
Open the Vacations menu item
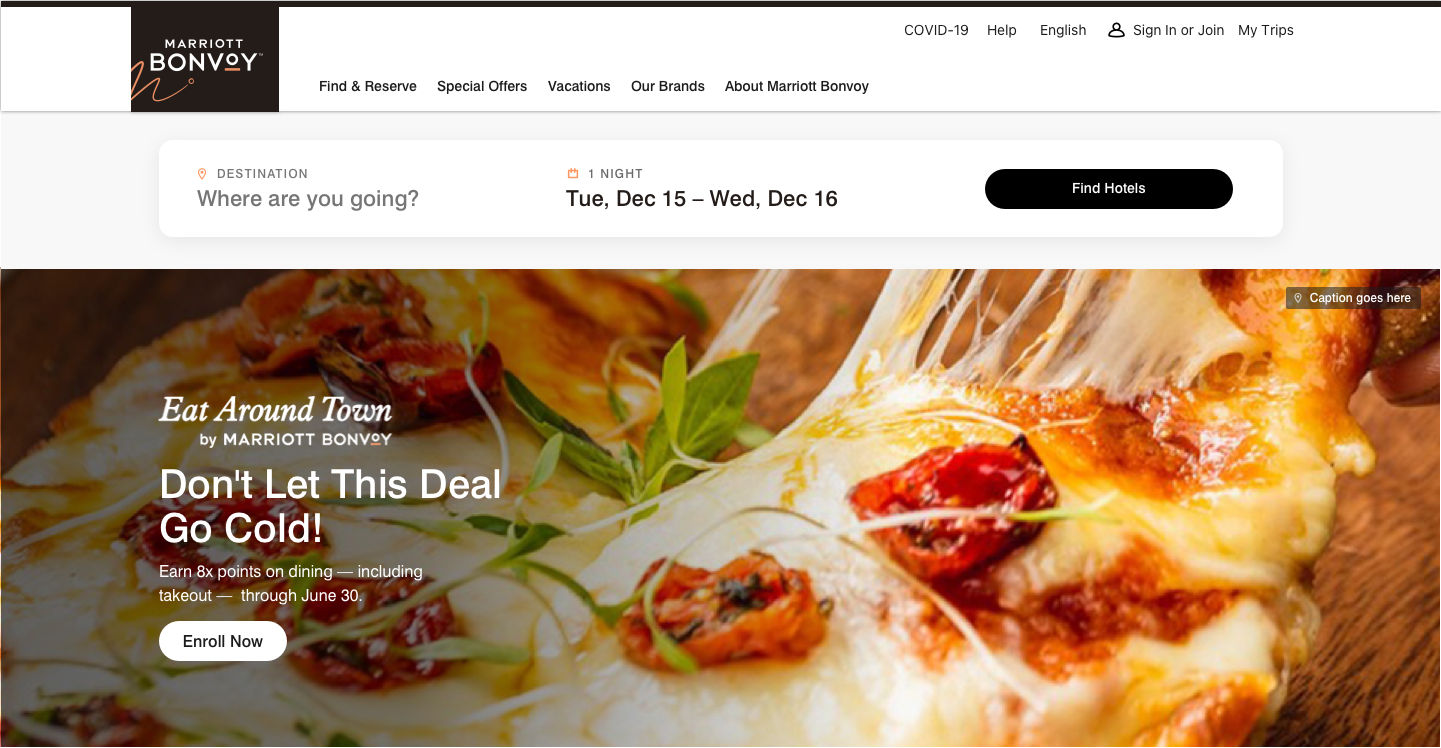(579, 86)
